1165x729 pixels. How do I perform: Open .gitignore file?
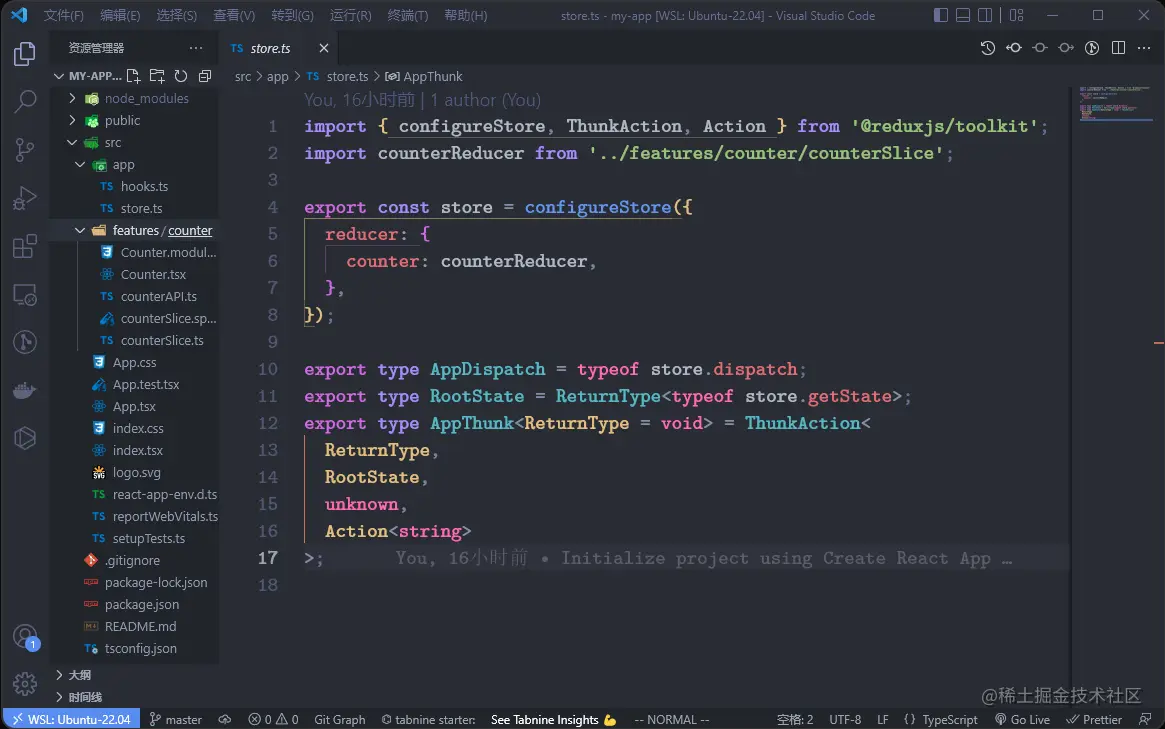(134, 560)
